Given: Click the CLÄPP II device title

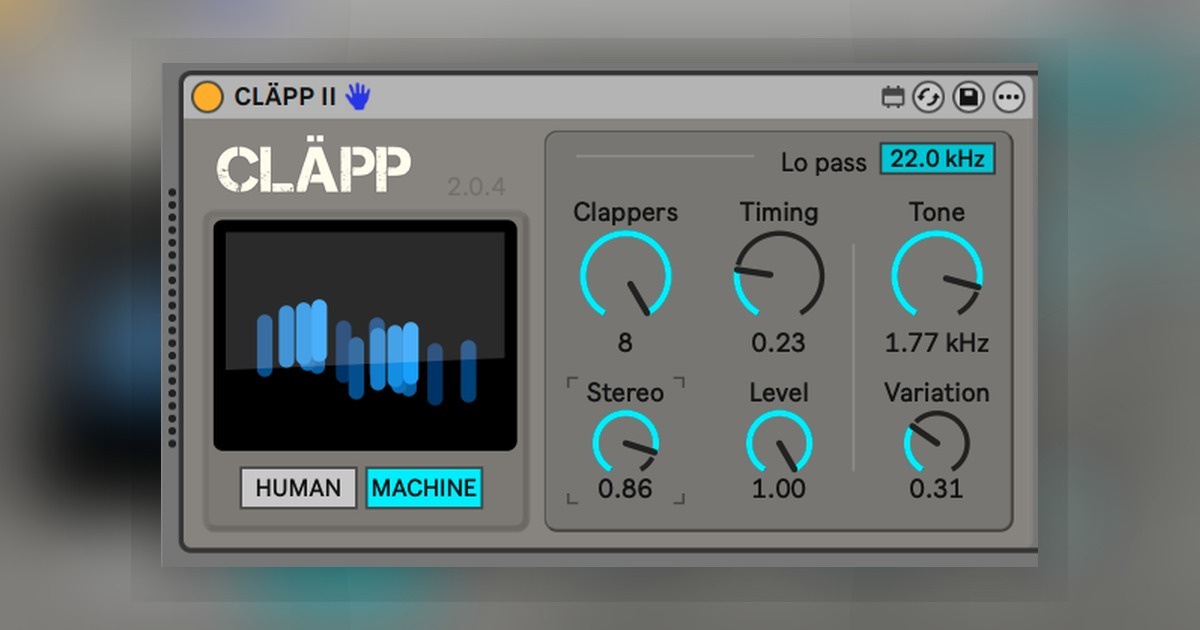Looking at the screenshot, I should (x=285, y=97).
